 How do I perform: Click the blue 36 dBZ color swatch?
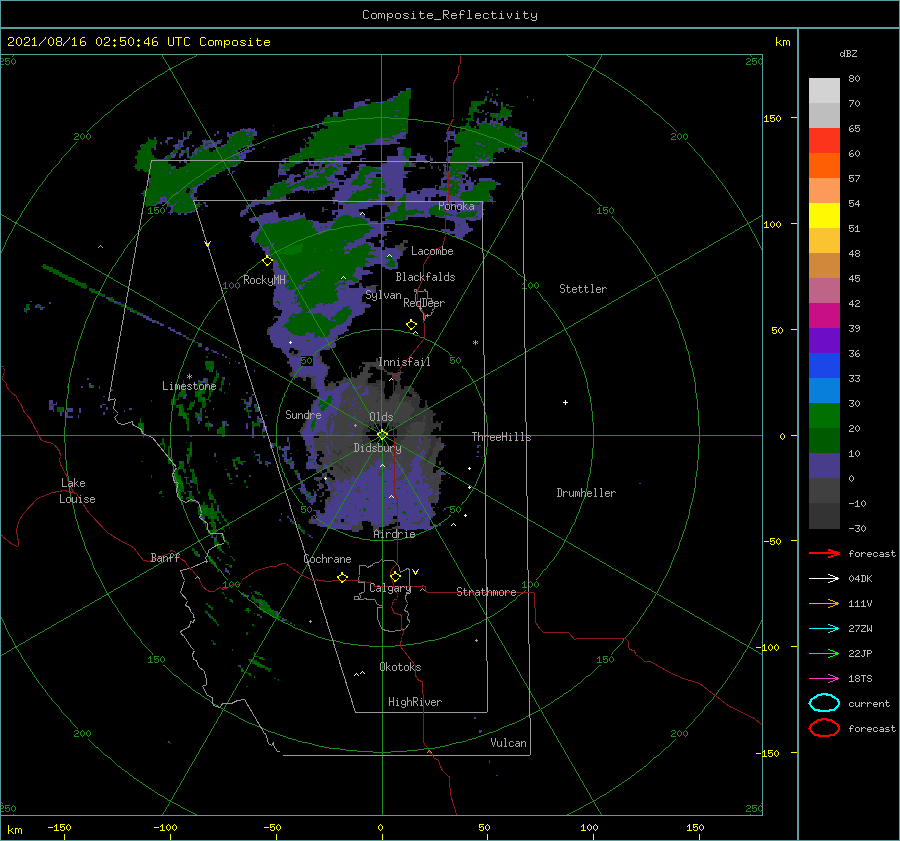(824, 366)
